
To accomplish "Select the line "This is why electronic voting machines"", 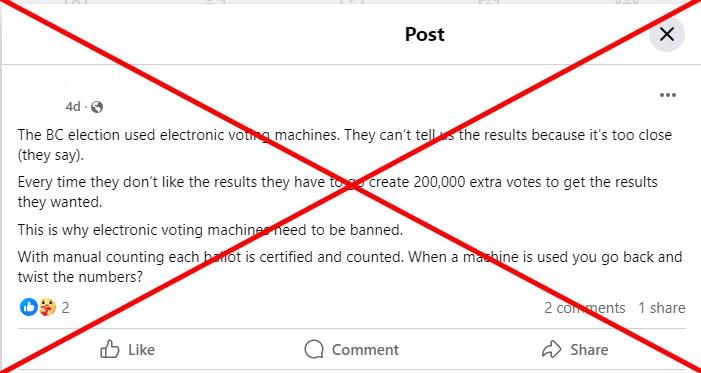I will point(211,230).
